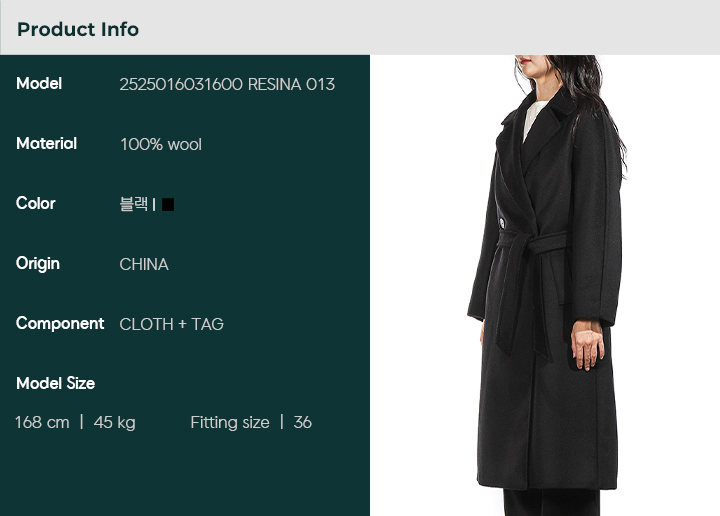This screenshot has height=516, width=720.
Task: Click the Korean color name 블랙
Action: [x=134, y=204]
